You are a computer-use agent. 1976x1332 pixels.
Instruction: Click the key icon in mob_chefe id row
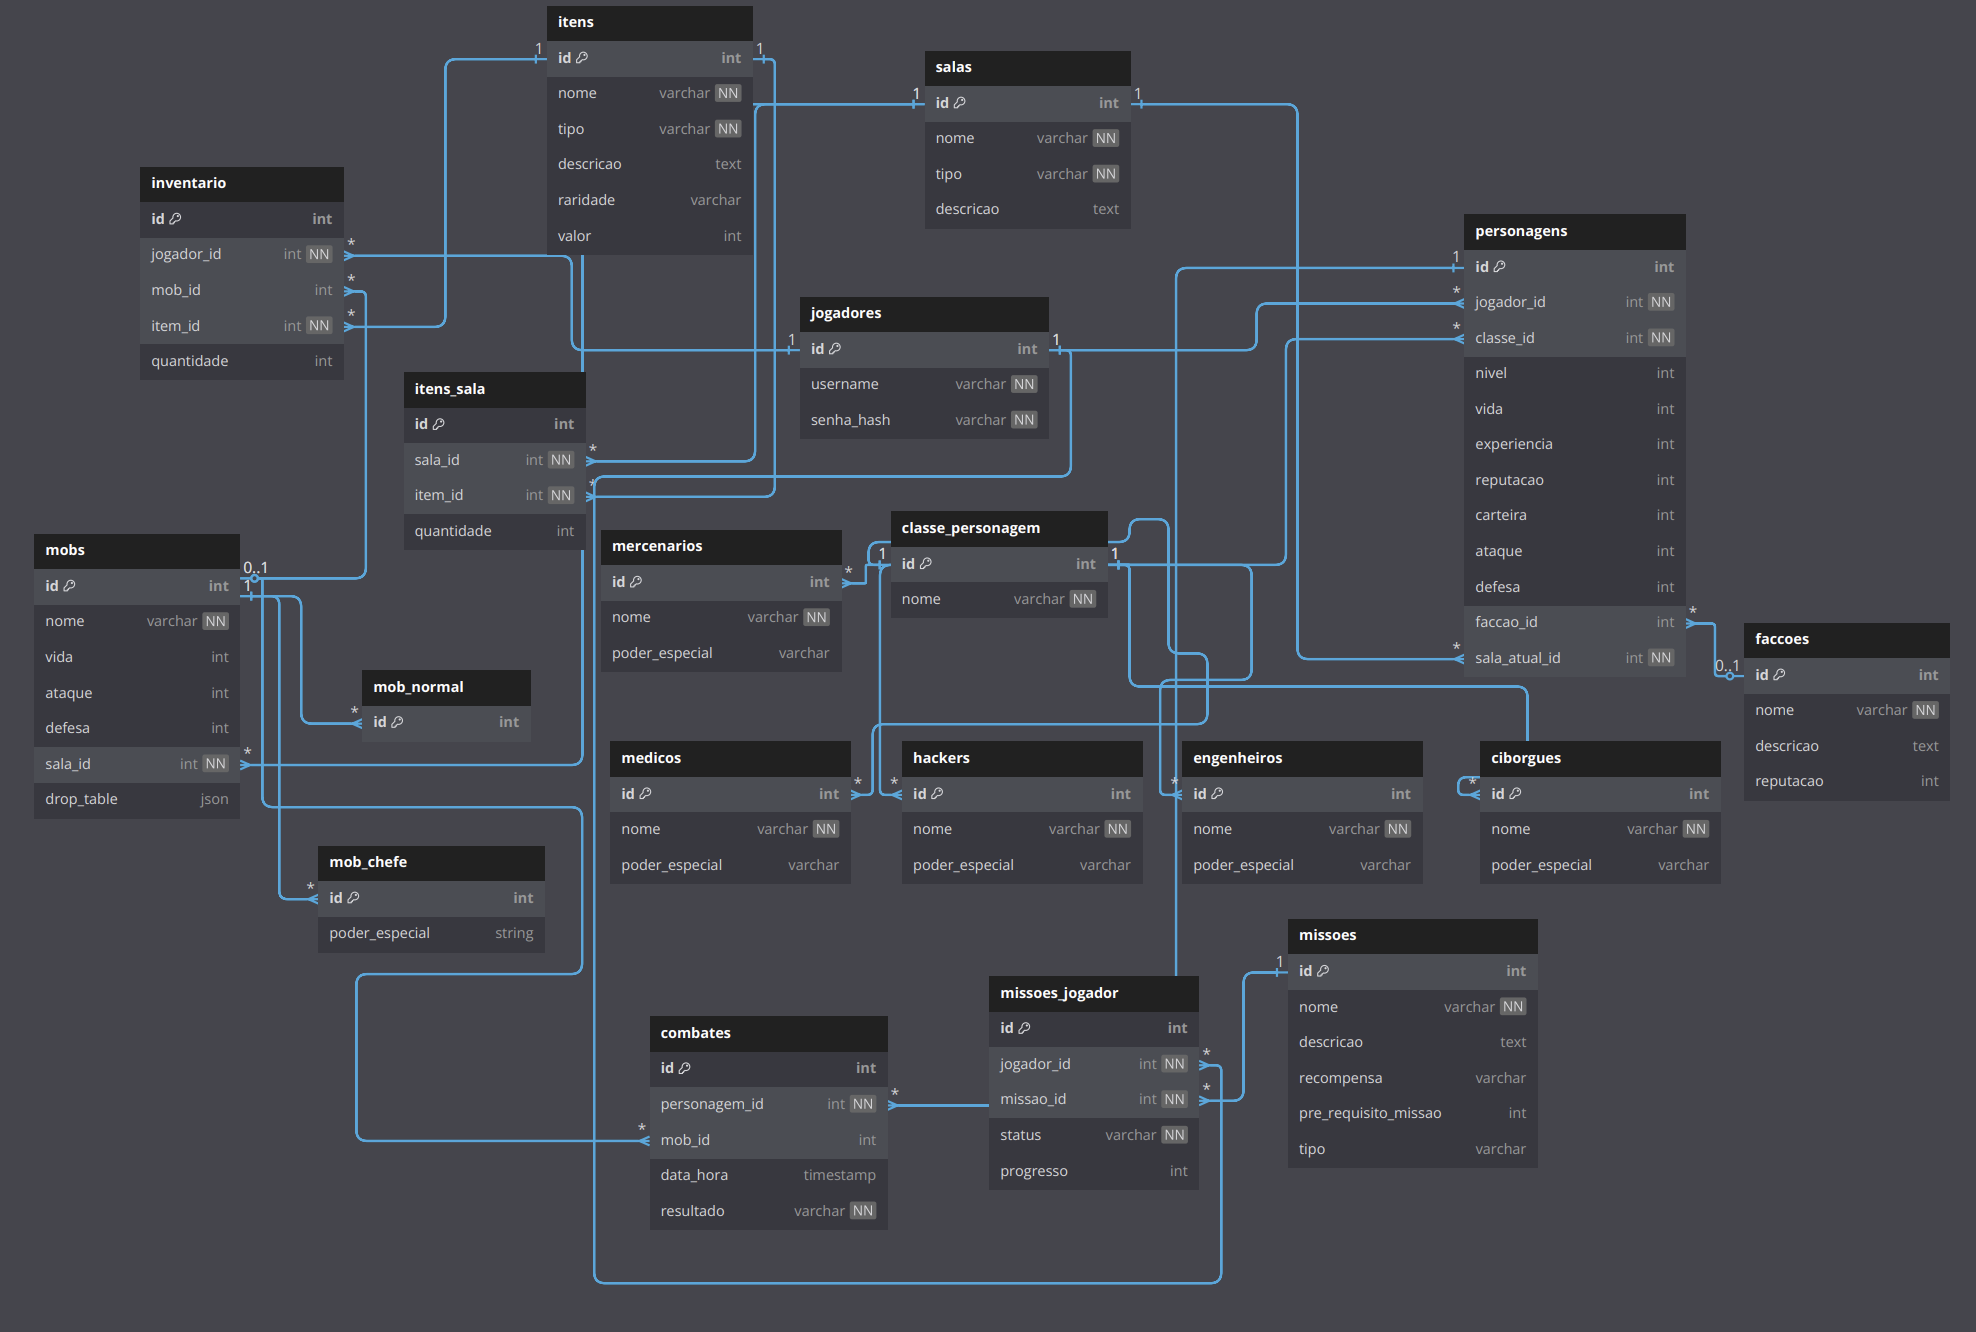(353, 898)
